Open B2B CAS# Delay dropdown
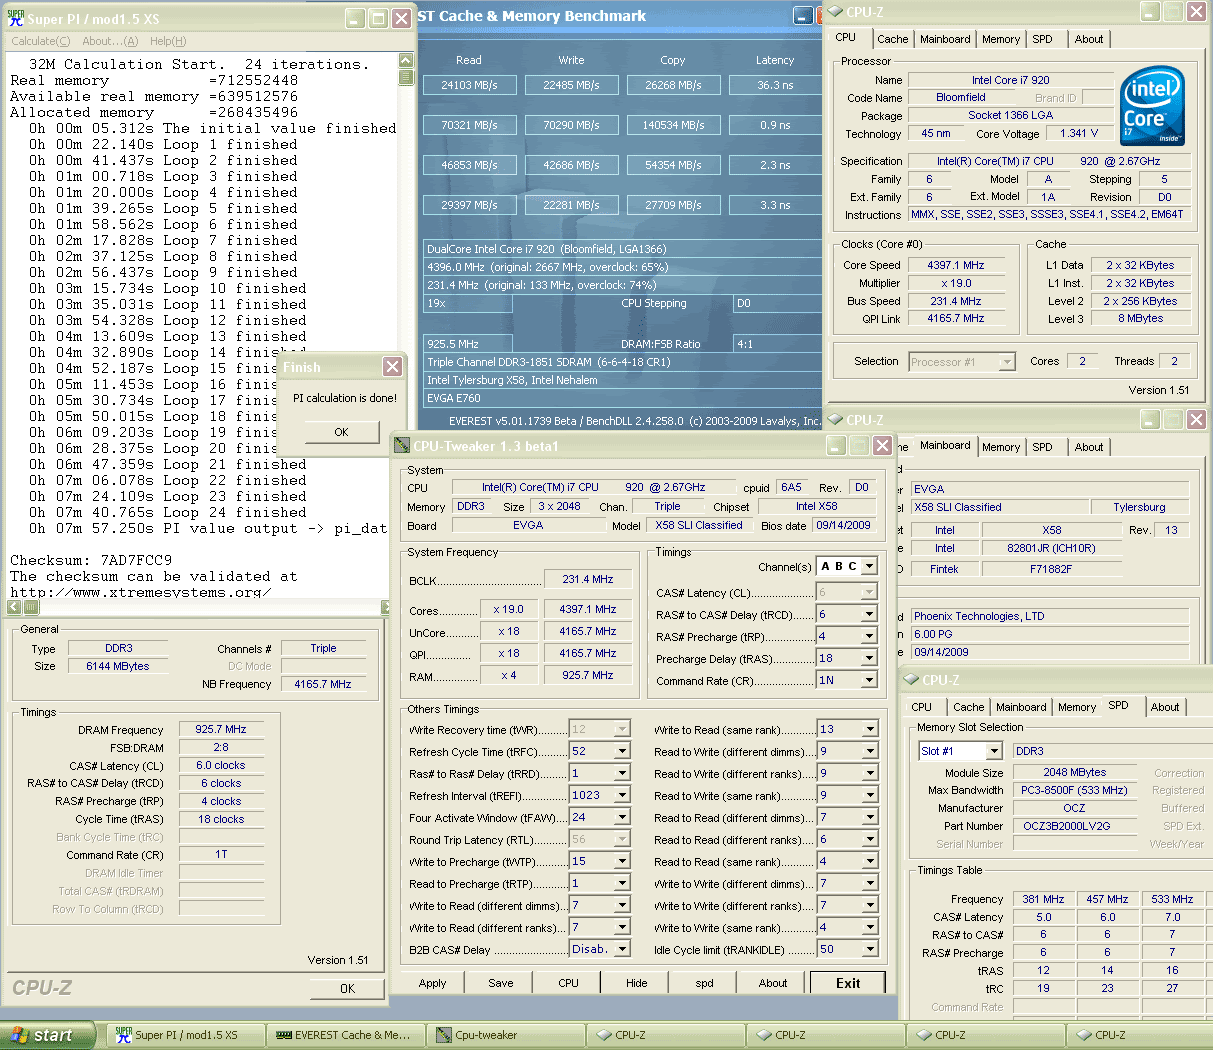 [622, 949]
